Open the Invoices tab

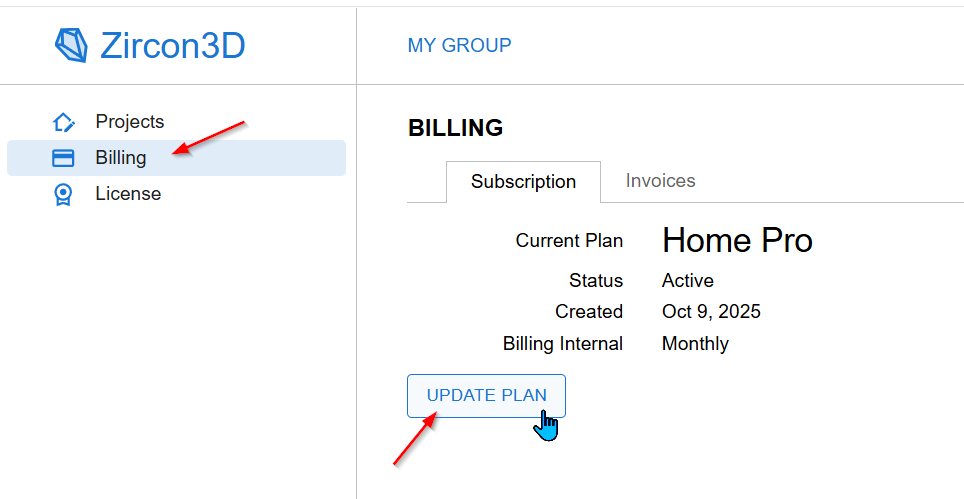[x=660, y=181]
